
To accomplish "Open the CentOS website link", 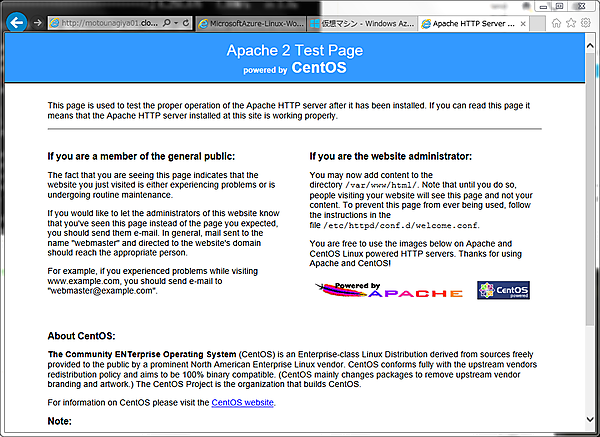I will click(242, 403).
